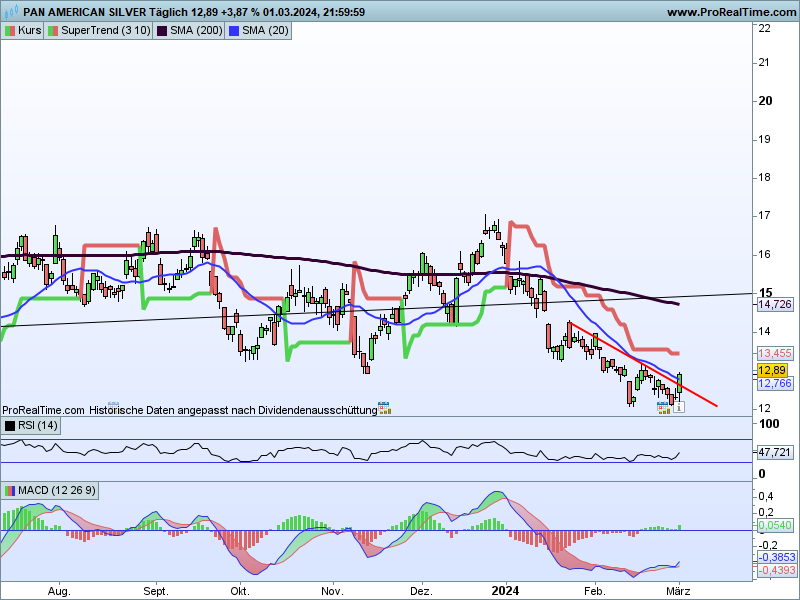800x600 pixels.
Task: Open the RSI (14) panel label
Action: pos(38,426)
